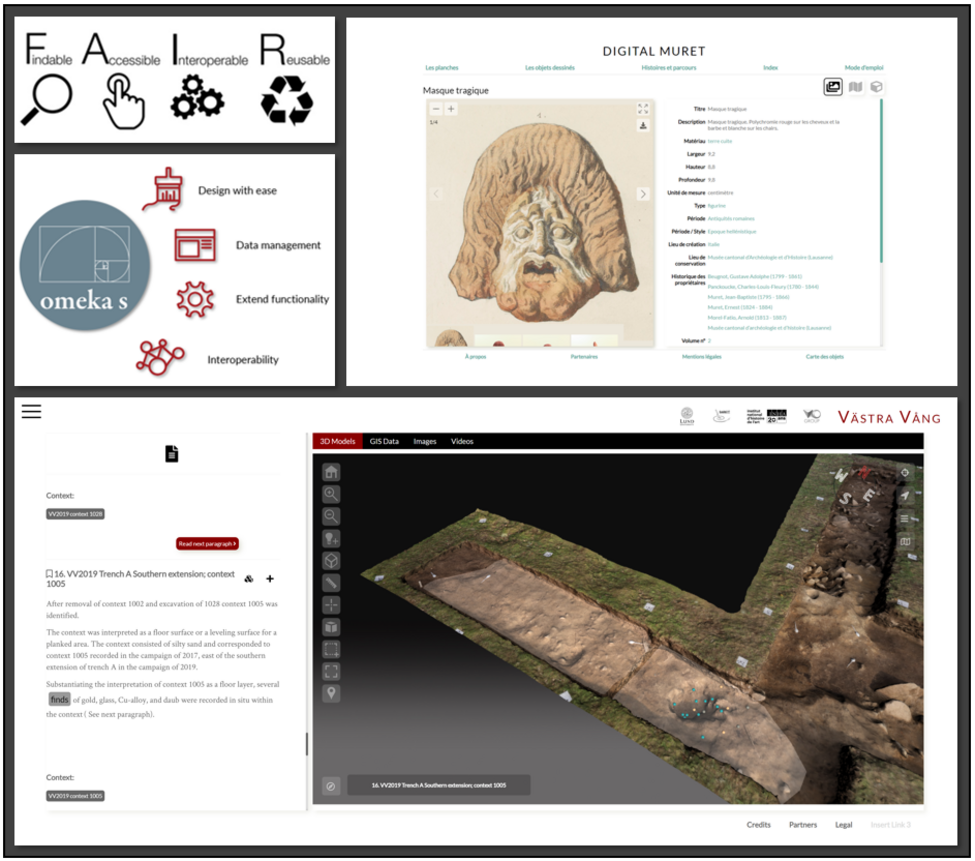Open the Images tab
Viewport: 975px width, 861px height.
click(x=425, y=441)
